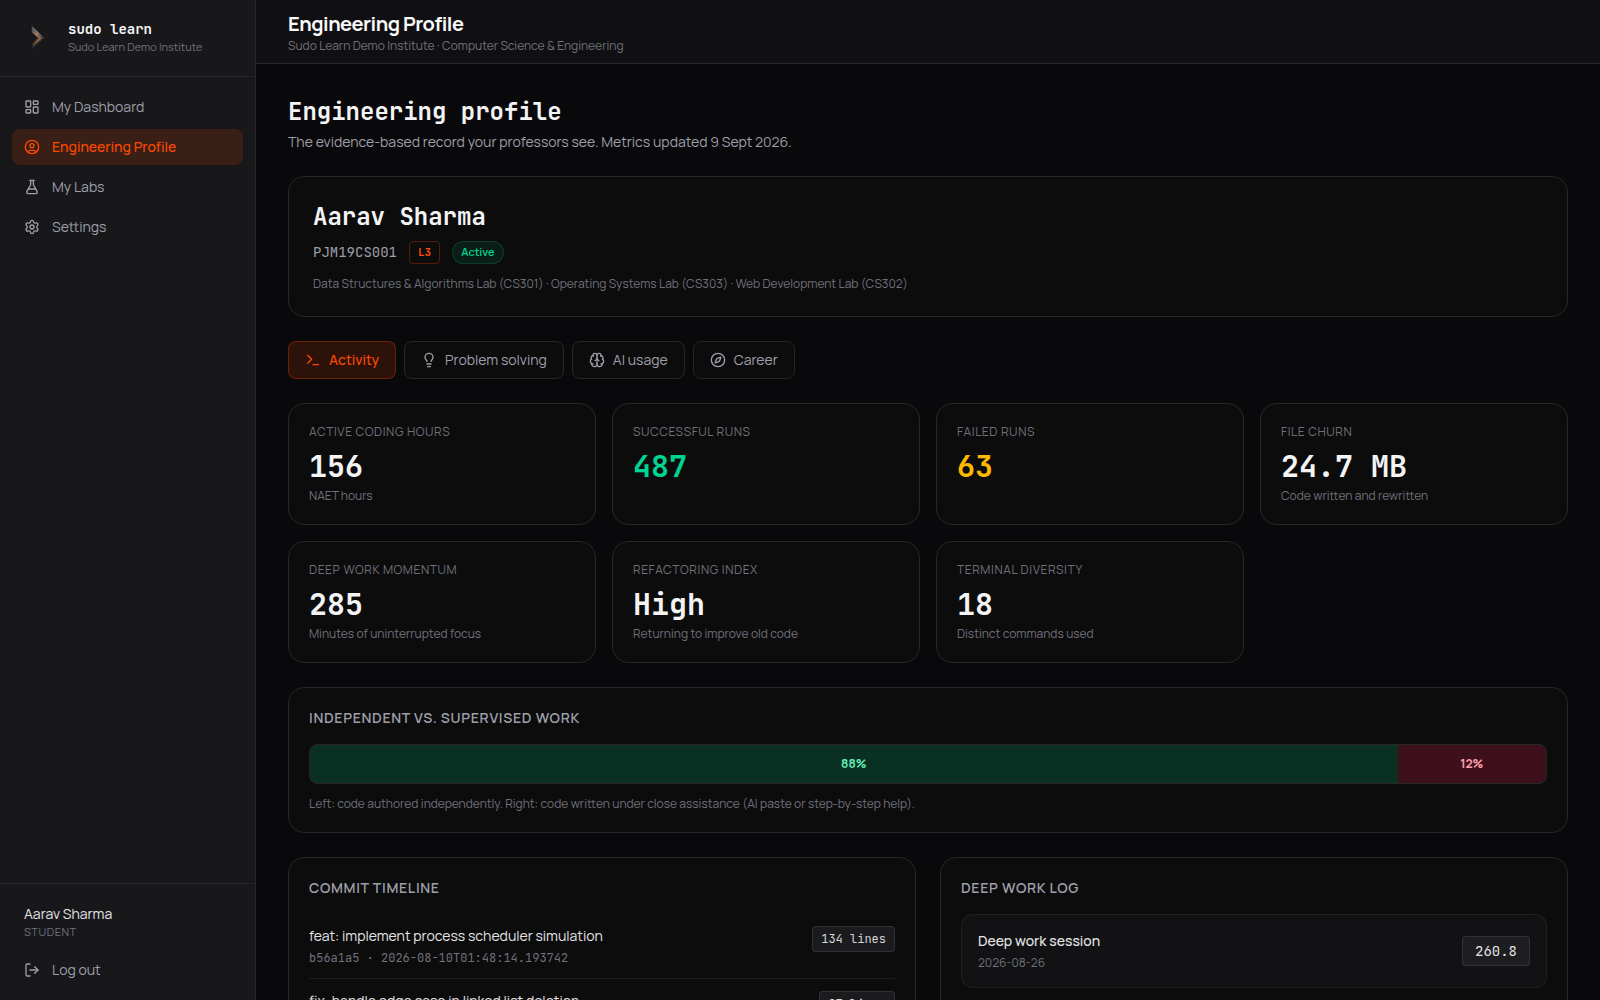The image size is (1600, 1000).
Task: Click the My Labs flask icon
Action: point(32,187)
